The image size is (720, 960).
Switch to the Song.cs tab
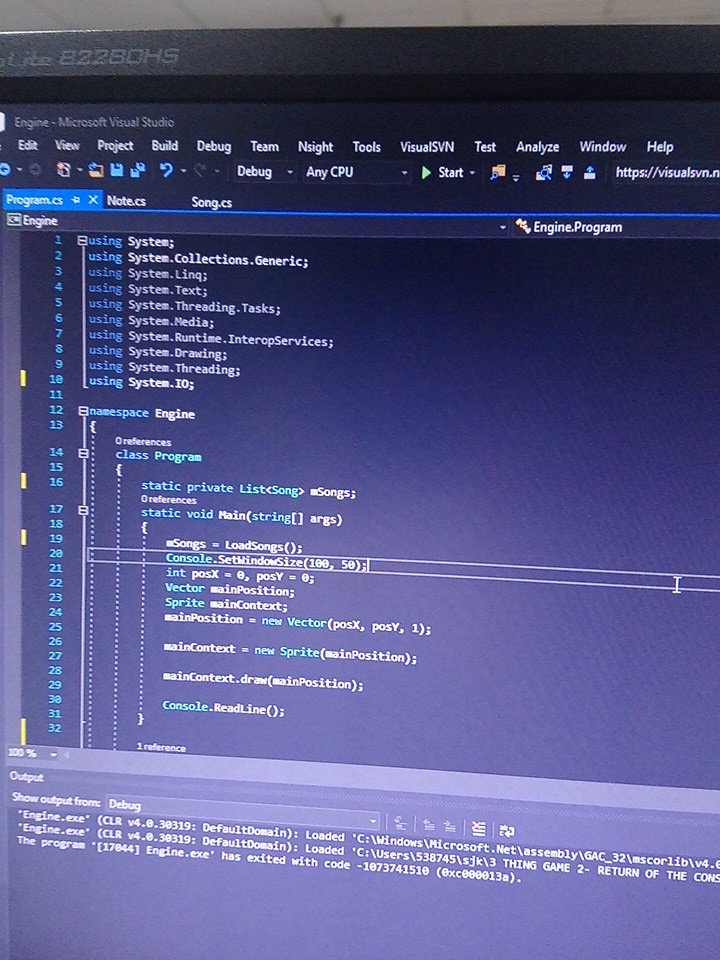pyautogui.click(x=211, y=202)
